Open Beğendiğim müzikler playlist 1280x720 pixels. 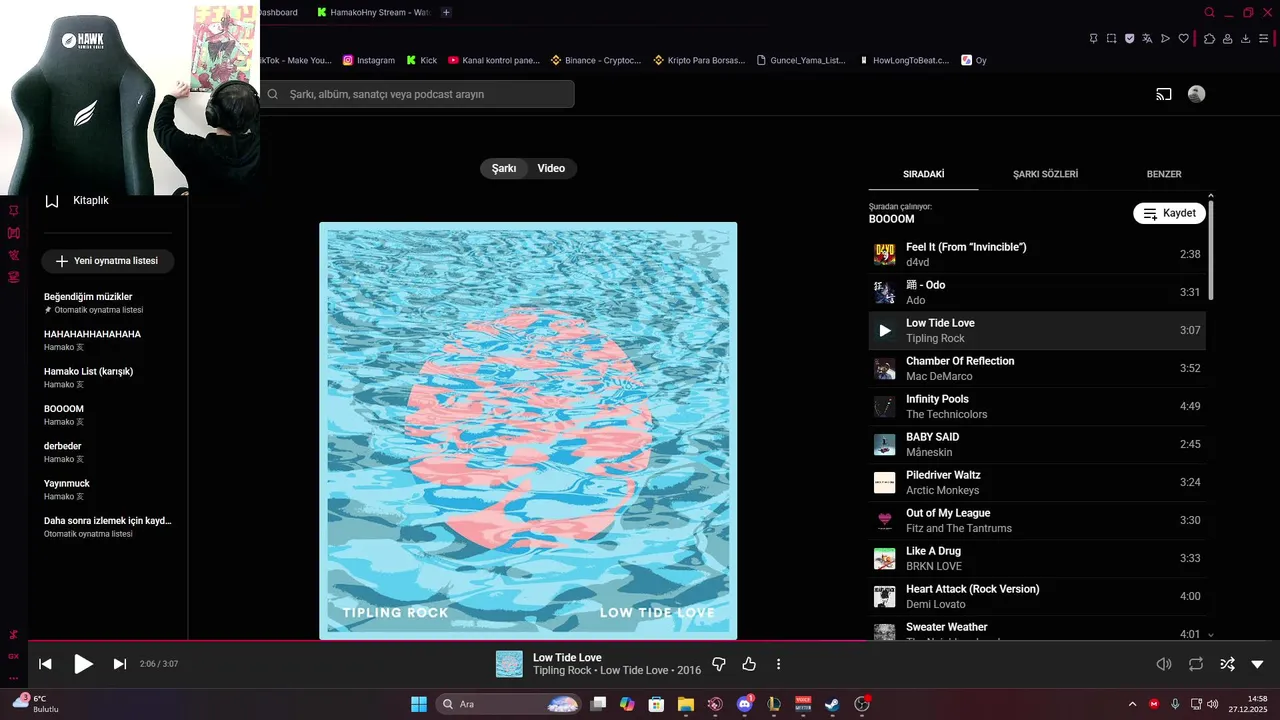(x=93, y=303)
